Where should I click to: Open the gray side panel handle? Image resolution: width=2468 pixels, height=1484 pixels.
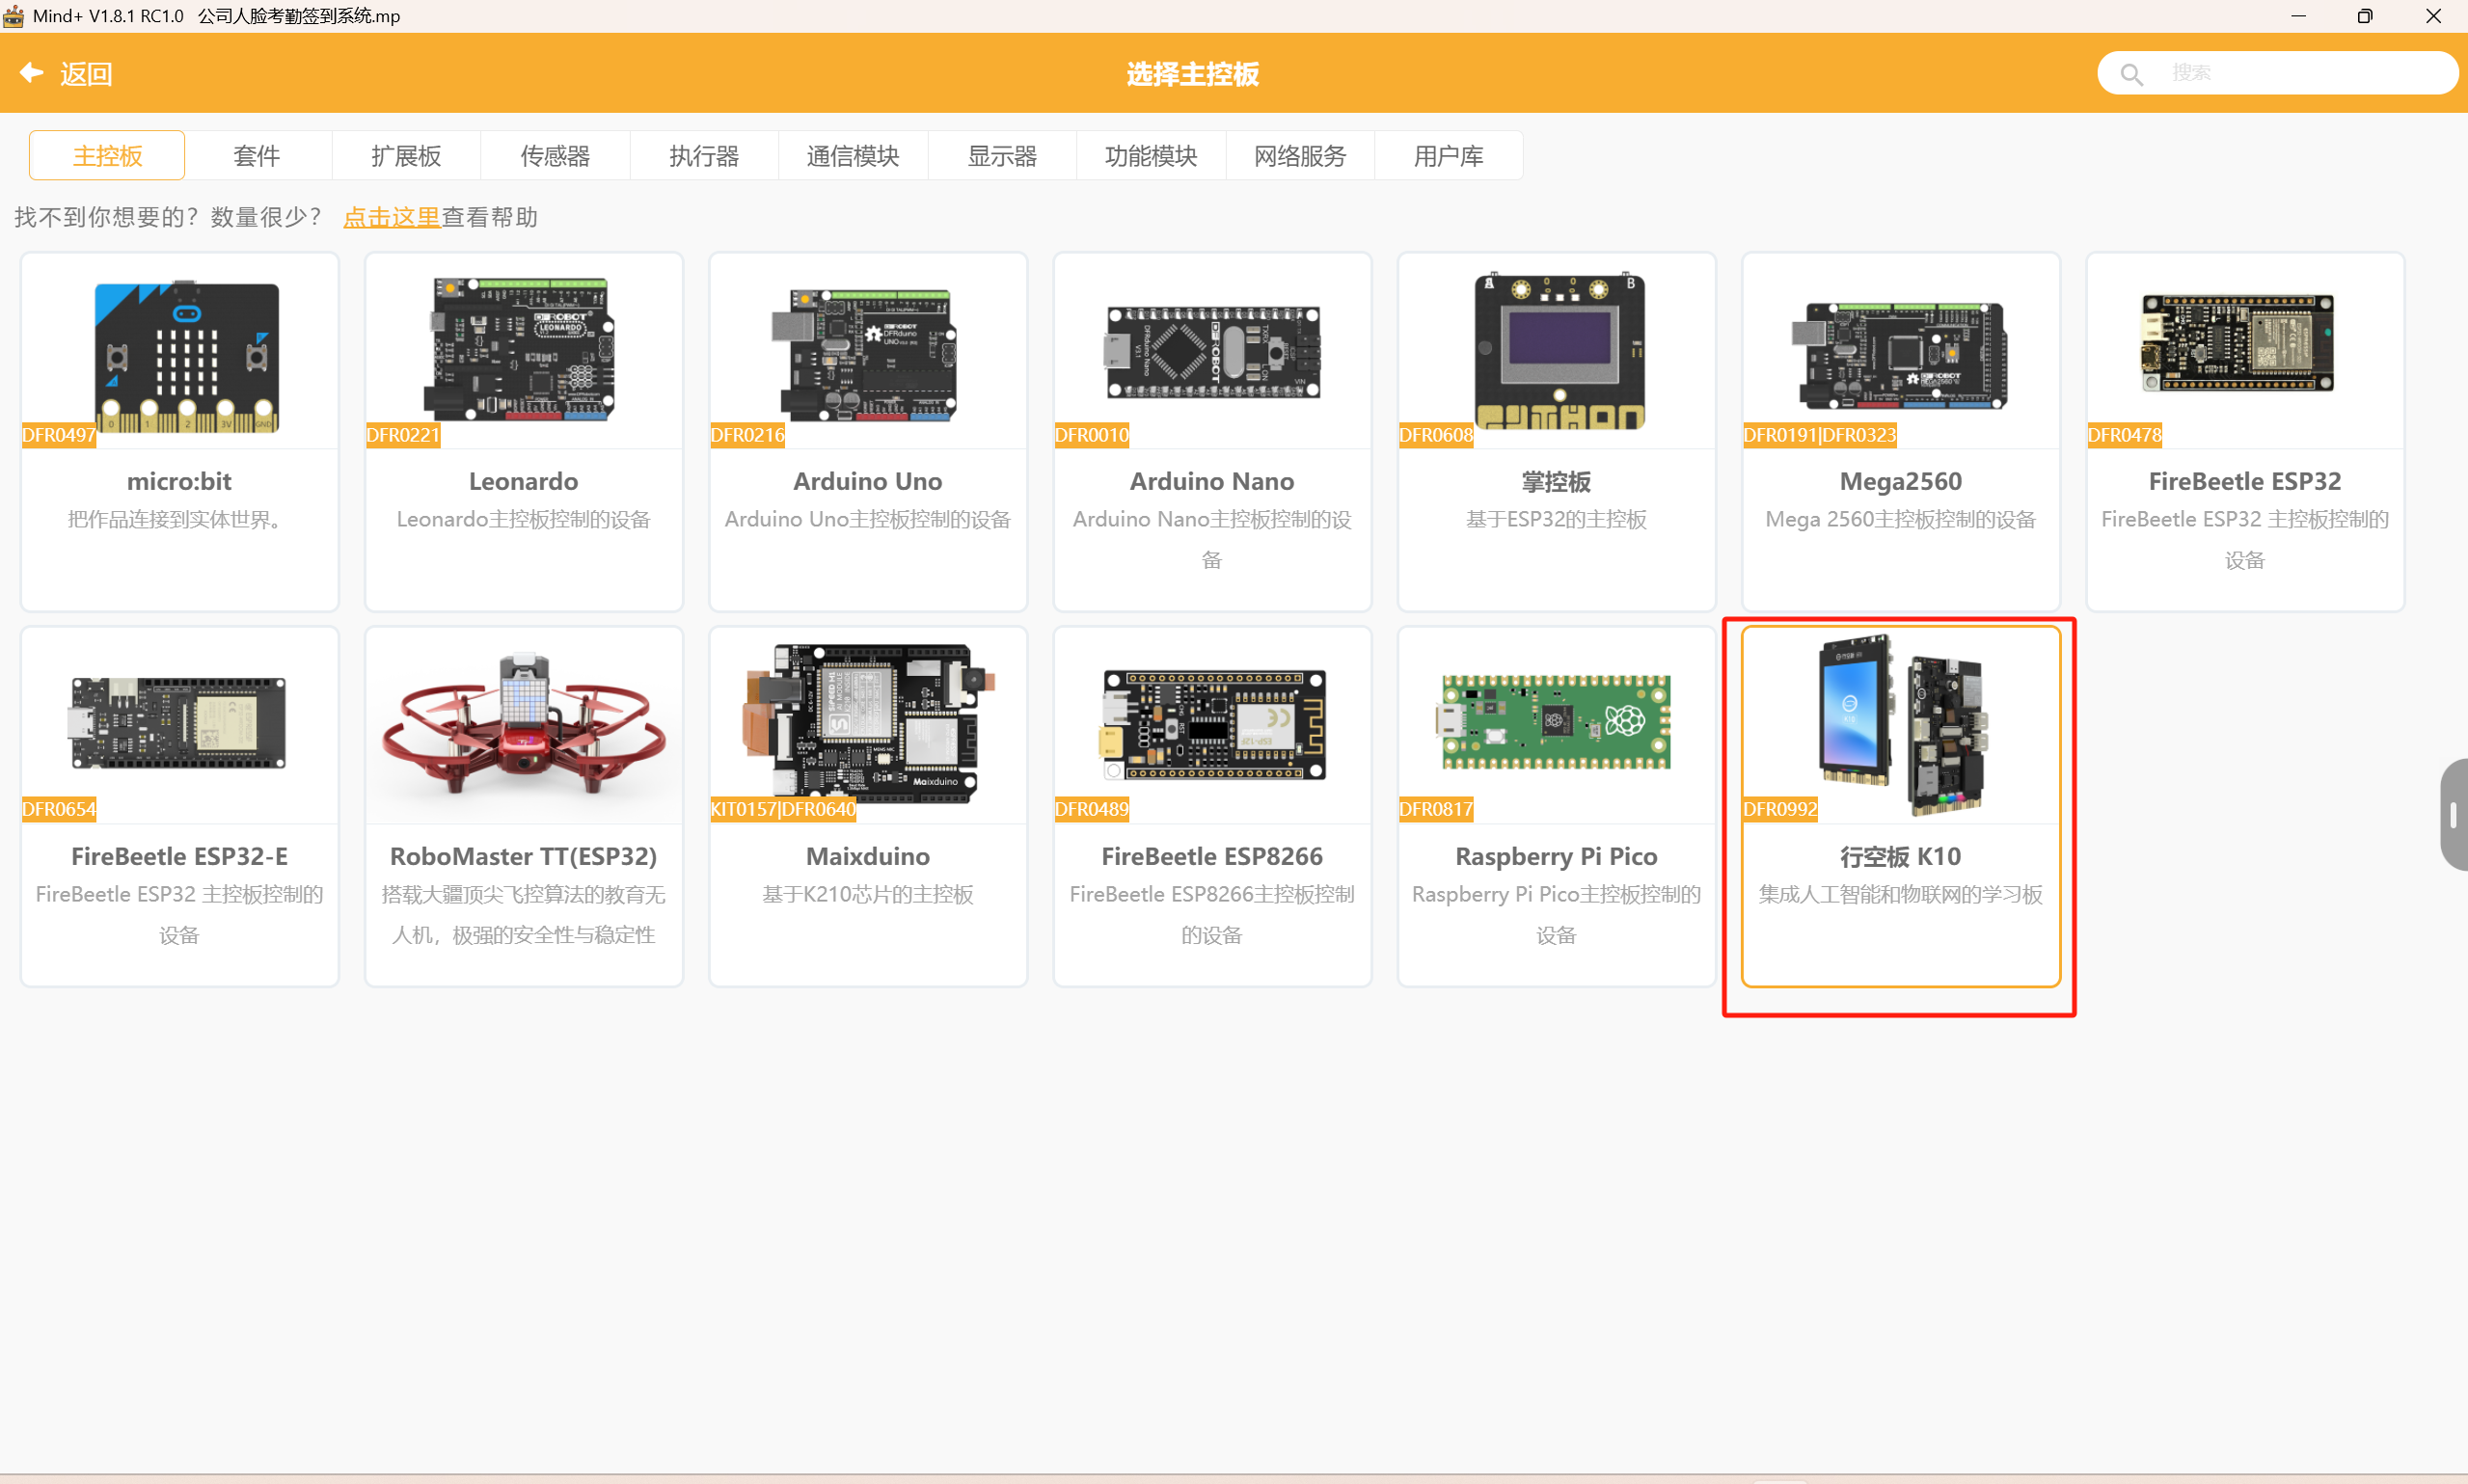[x=2453, y=815]
